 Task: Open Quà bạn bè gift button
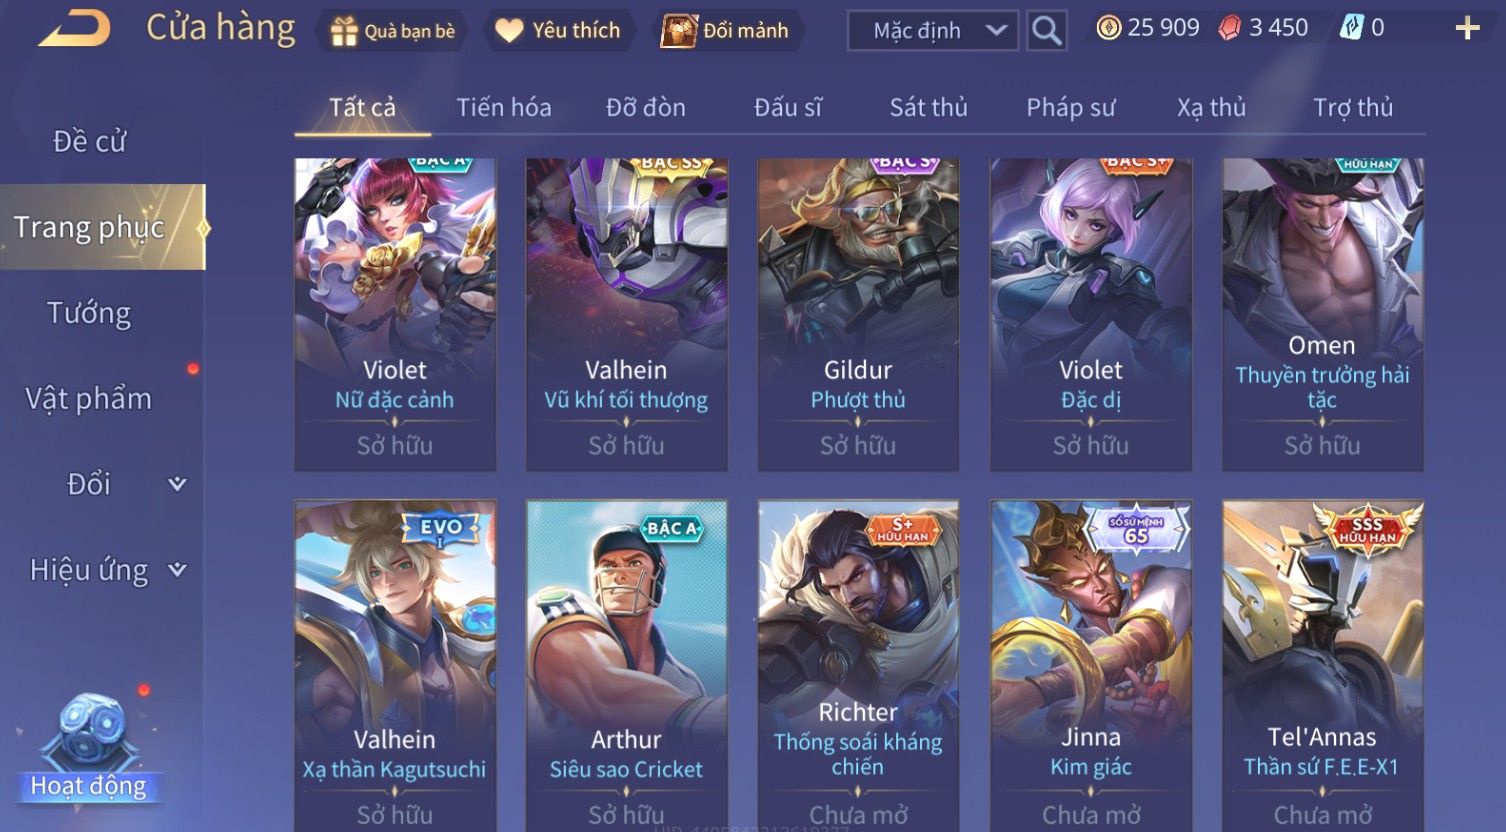[392, 31]
